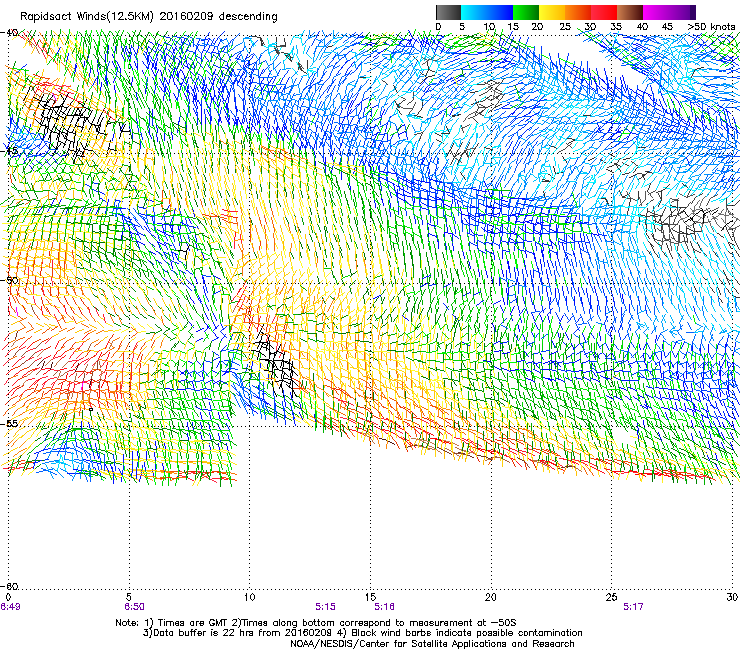The width and height of the screenshot is (740, 650).
Task: Pick the gray 0-5 knots legend swatch
Action: click(448, 12)
